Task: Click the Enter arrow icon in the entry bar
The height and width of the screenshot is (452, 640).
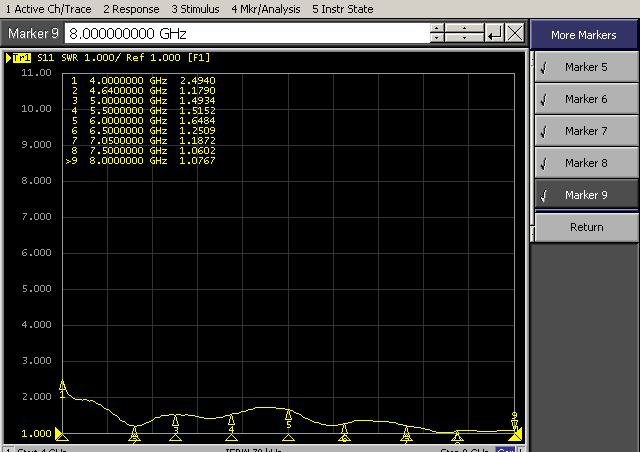Action: 494,33
